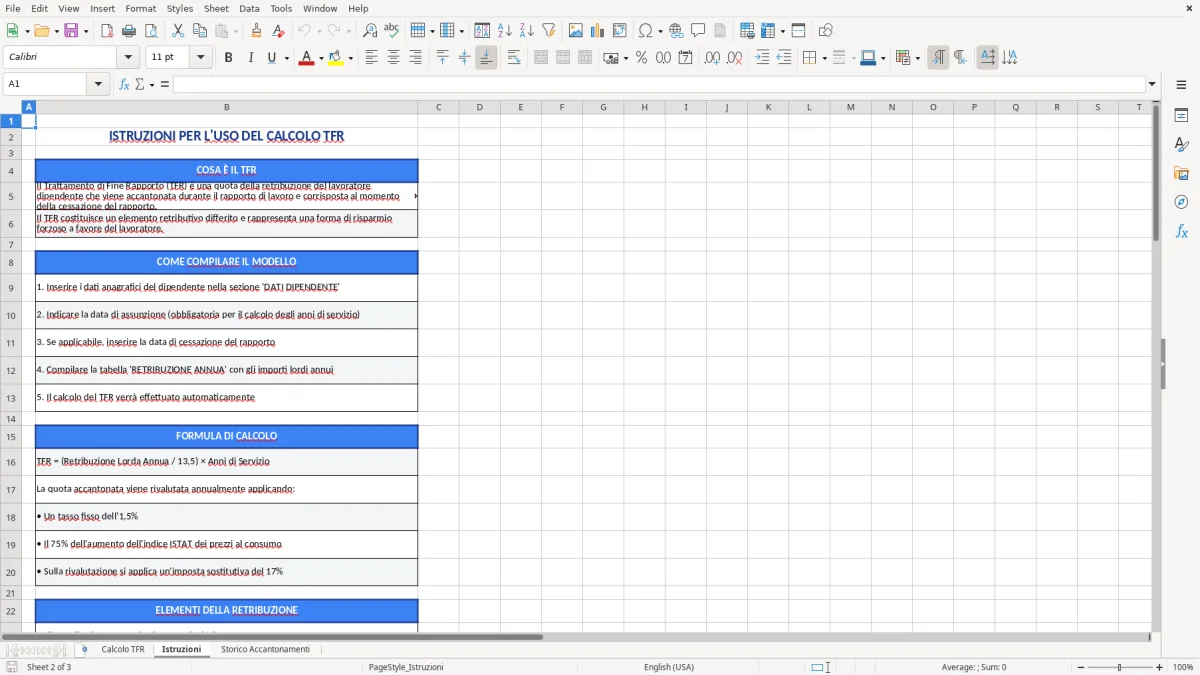Click the Increase Indent icon
The image size is (1200, 675).
click(x=762, y=58)
